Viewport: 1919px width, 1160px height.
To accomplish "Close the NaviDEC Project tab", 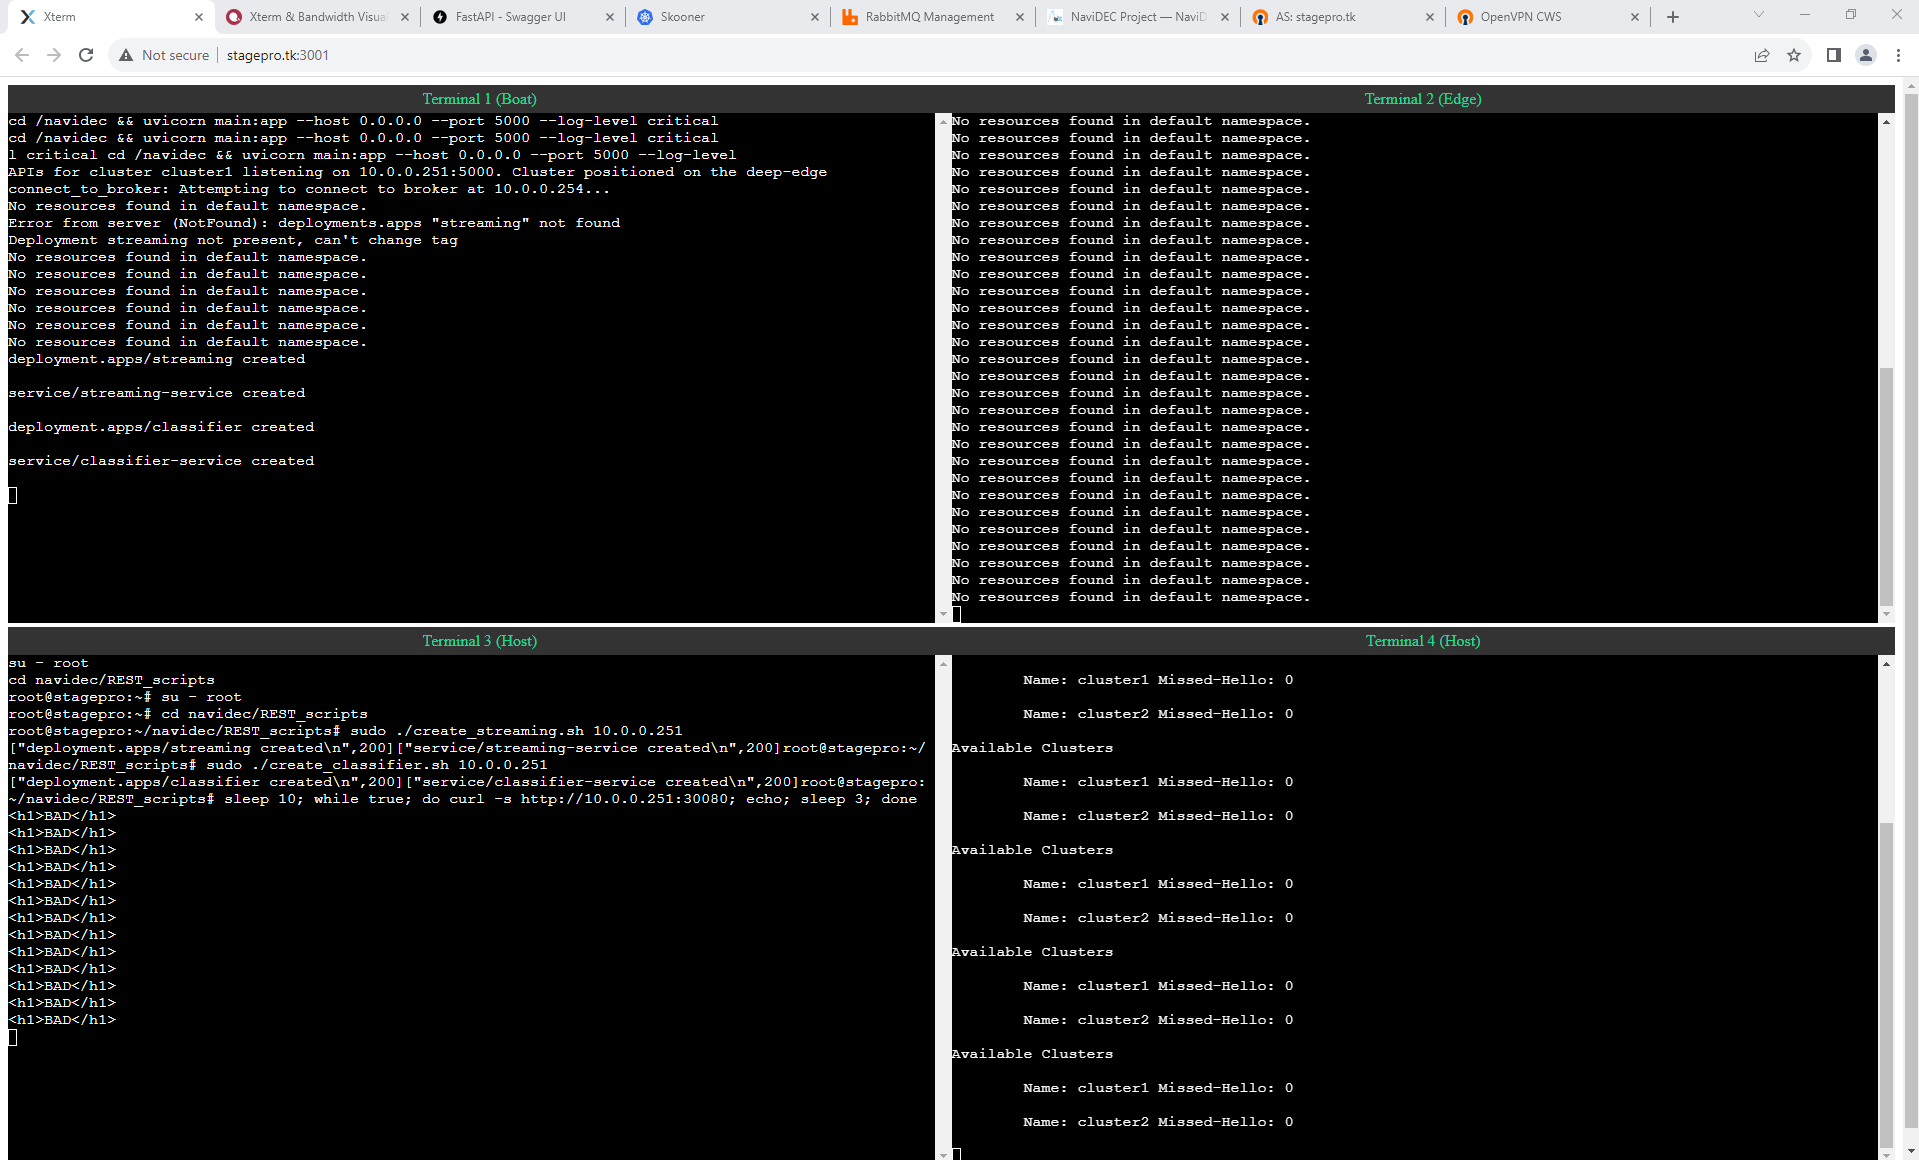I will click(1224, 17).
